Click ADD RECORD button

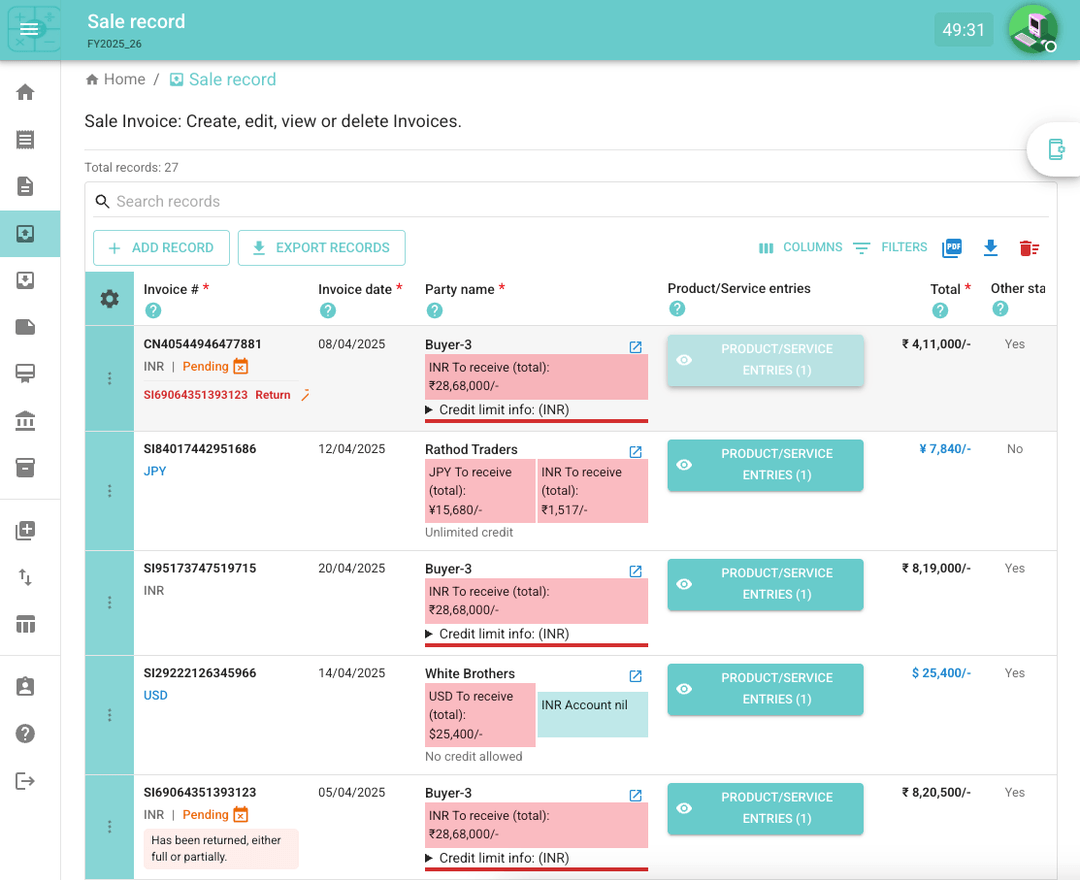161,248
